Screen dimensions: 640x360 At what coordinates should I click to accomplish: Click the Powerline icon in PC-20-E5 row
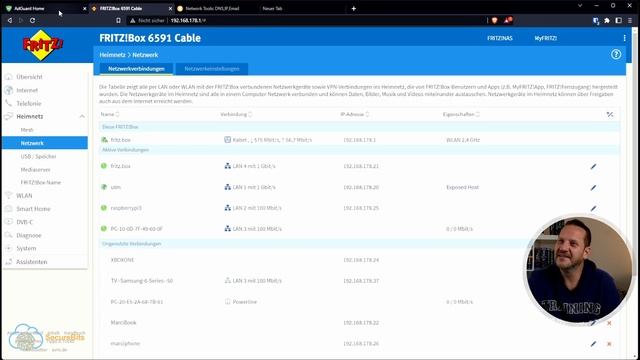click(227, 302)
